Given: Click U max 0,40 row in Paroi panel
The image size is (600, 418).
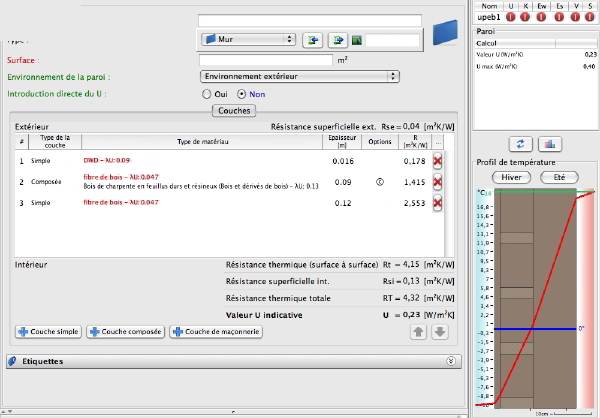Looking at the screenshot, I should [536, 67].
